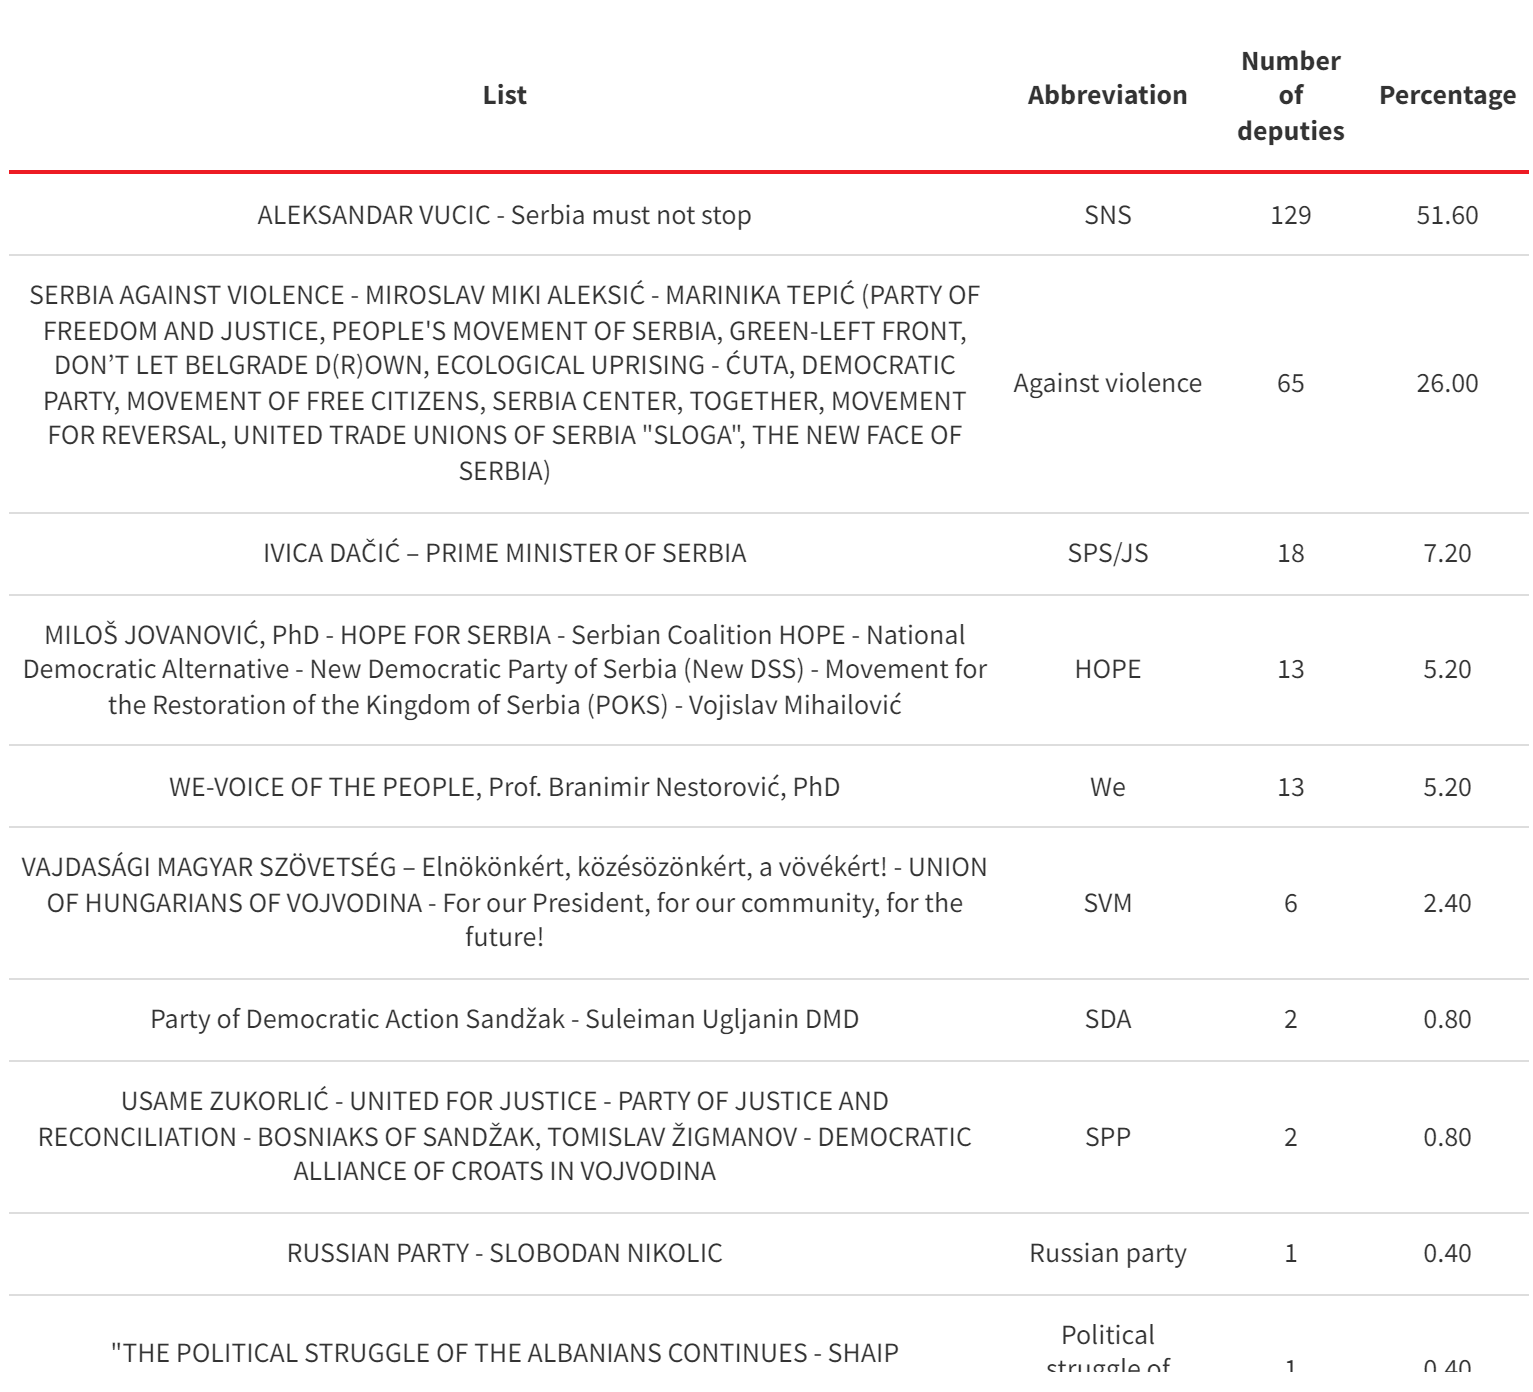1533x1392 pixels.
Task: Select 'WE-VOICE OF THE PEOPLE' list entry
Action: [x=504, y=787]
